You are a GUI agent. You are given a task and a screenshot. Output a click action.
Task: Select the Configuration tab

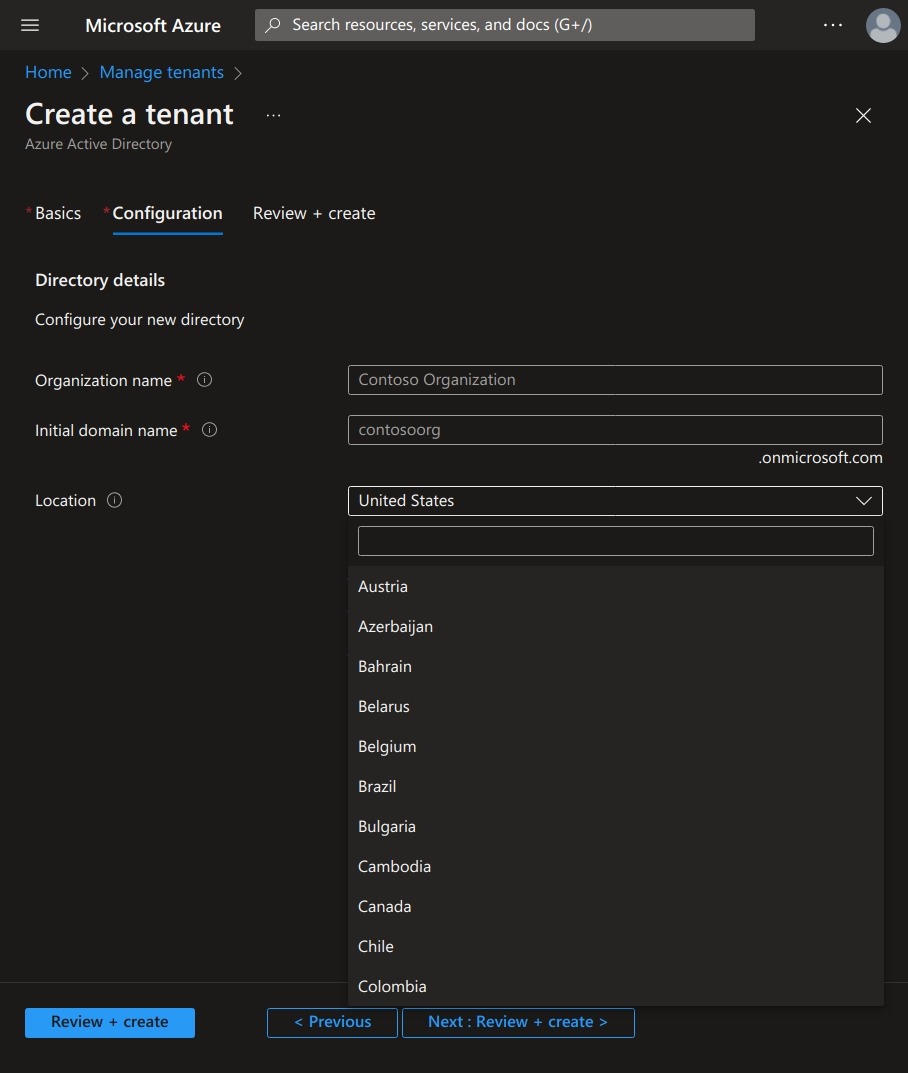167,214
